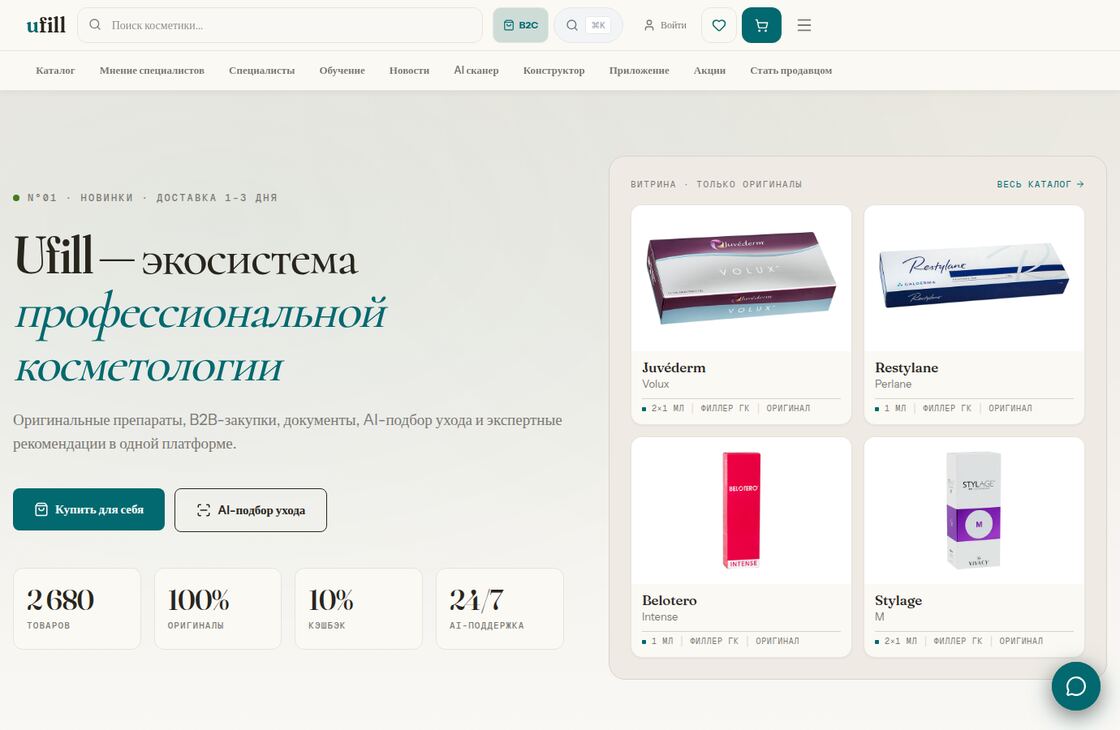Click the 24/7 AI-поддержка stat card
The width and height of the screenshot is (1120, 730).
coord(500,609)
